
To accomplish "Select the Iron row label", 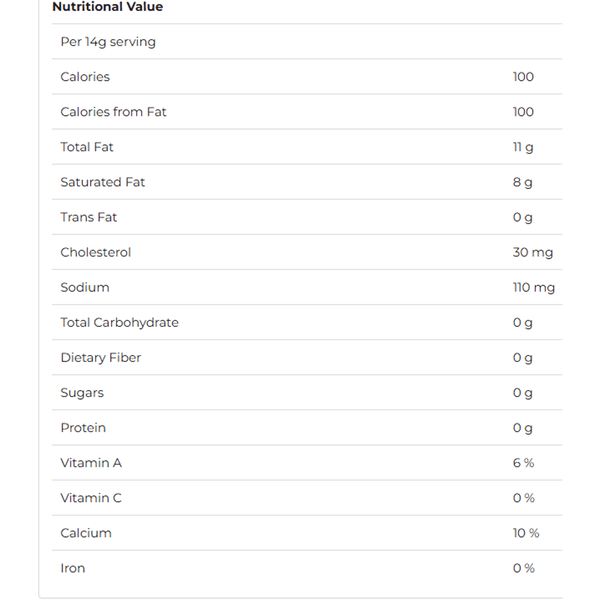I will [73, 567].
